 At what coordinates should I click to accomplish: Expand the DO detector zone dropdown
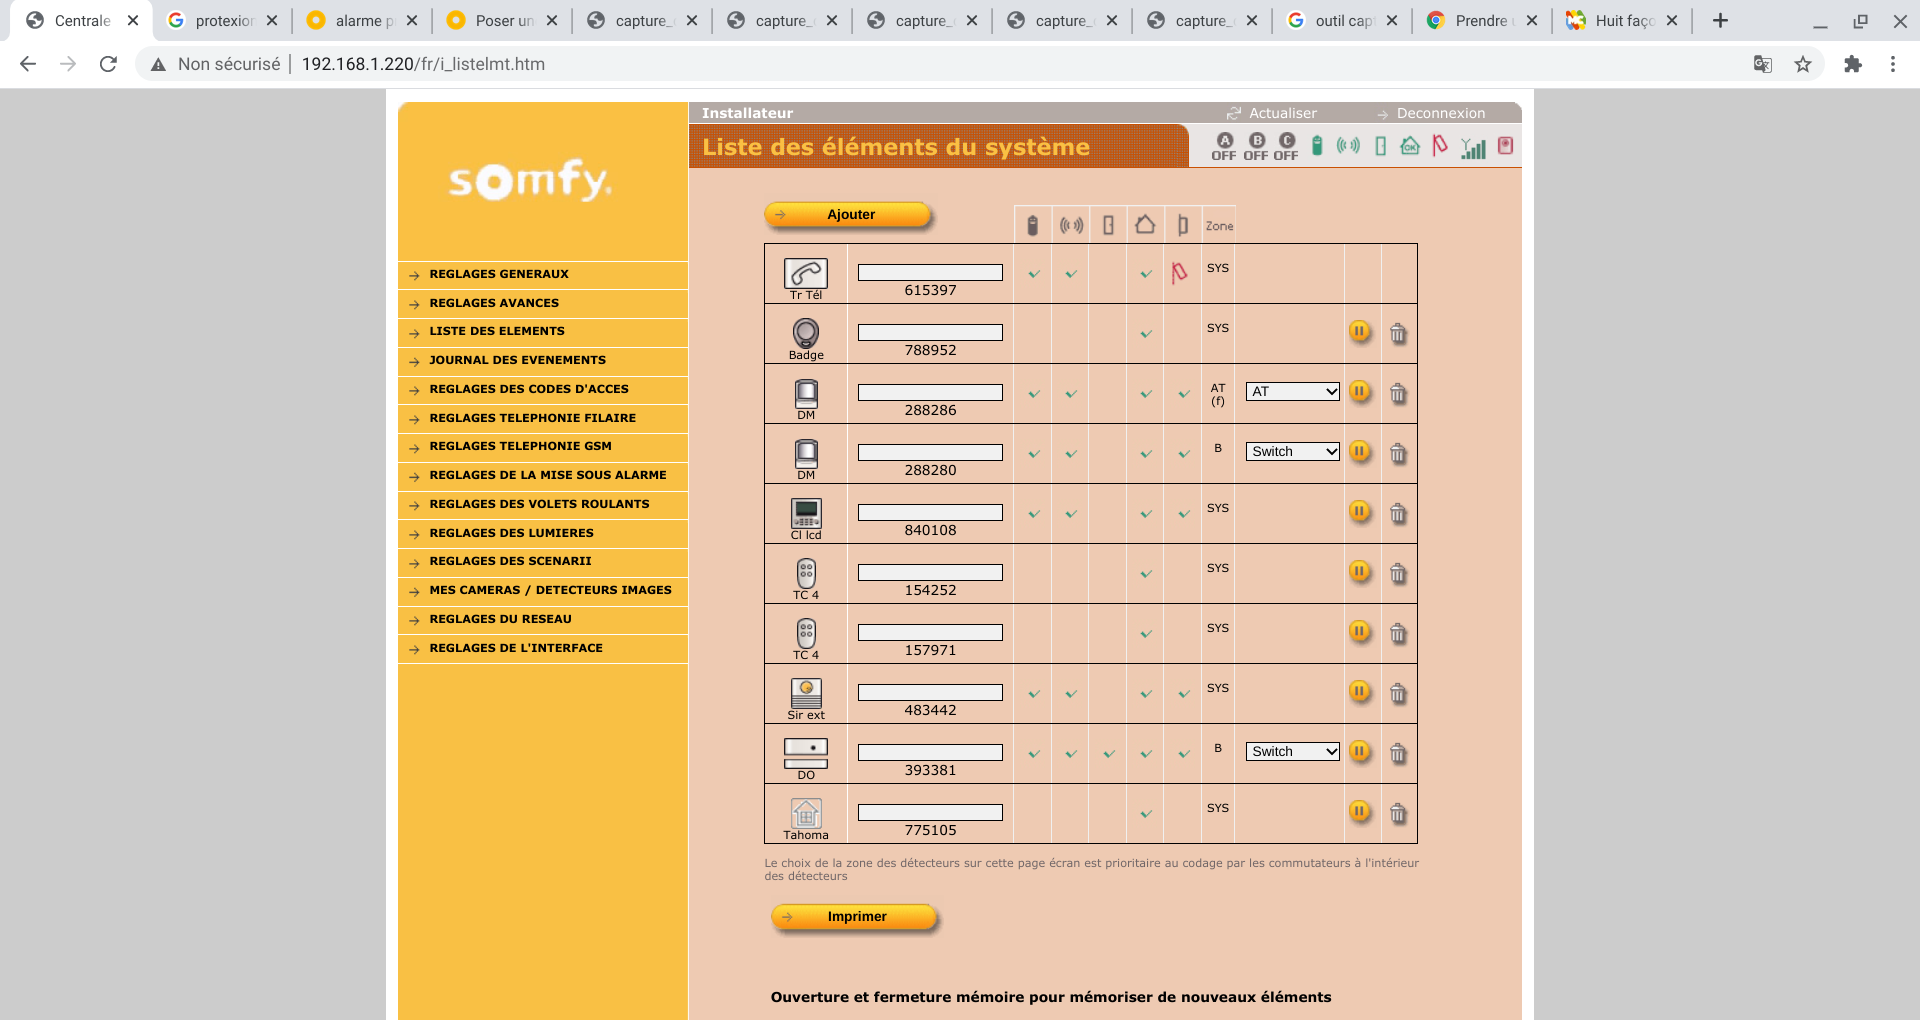1292,752
